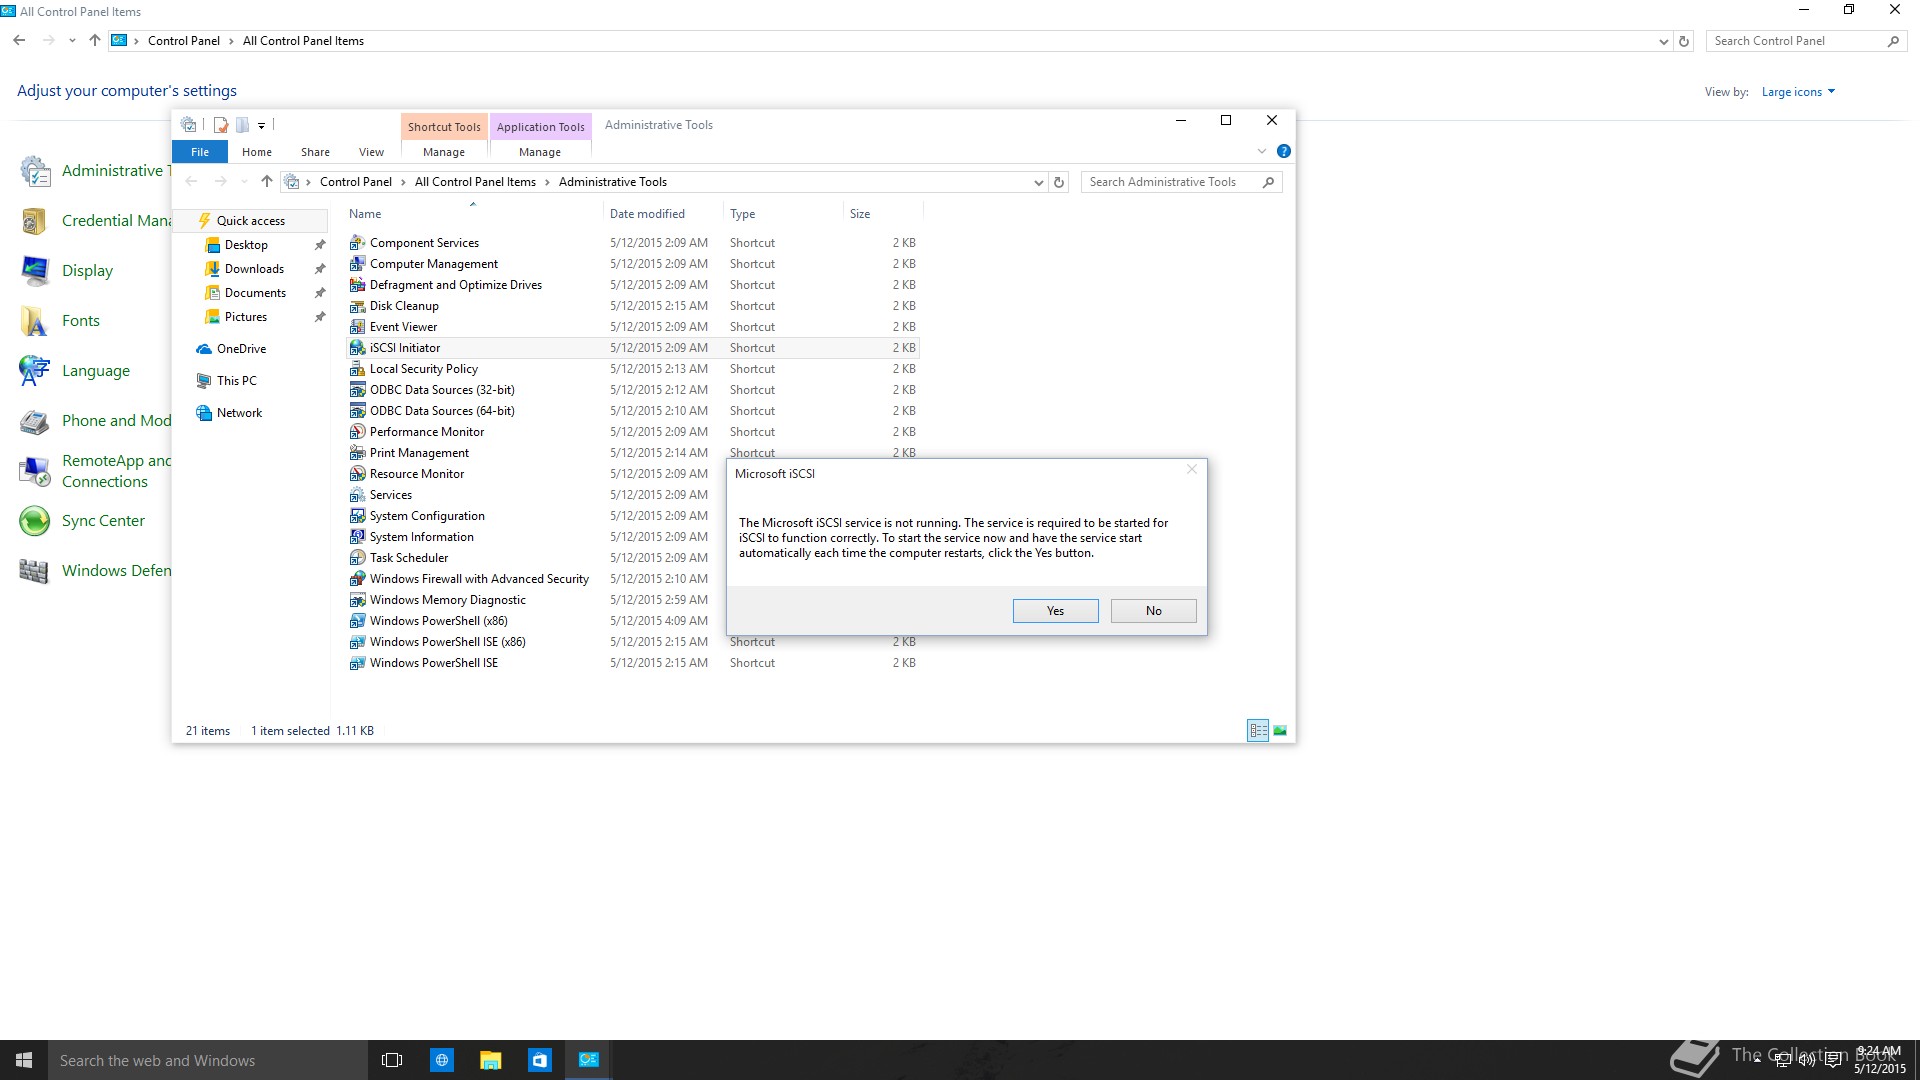1920x1080 pixels.
Task: Expand the ribbon with the chevron arrow
Action: click(x=1261, y=151)
